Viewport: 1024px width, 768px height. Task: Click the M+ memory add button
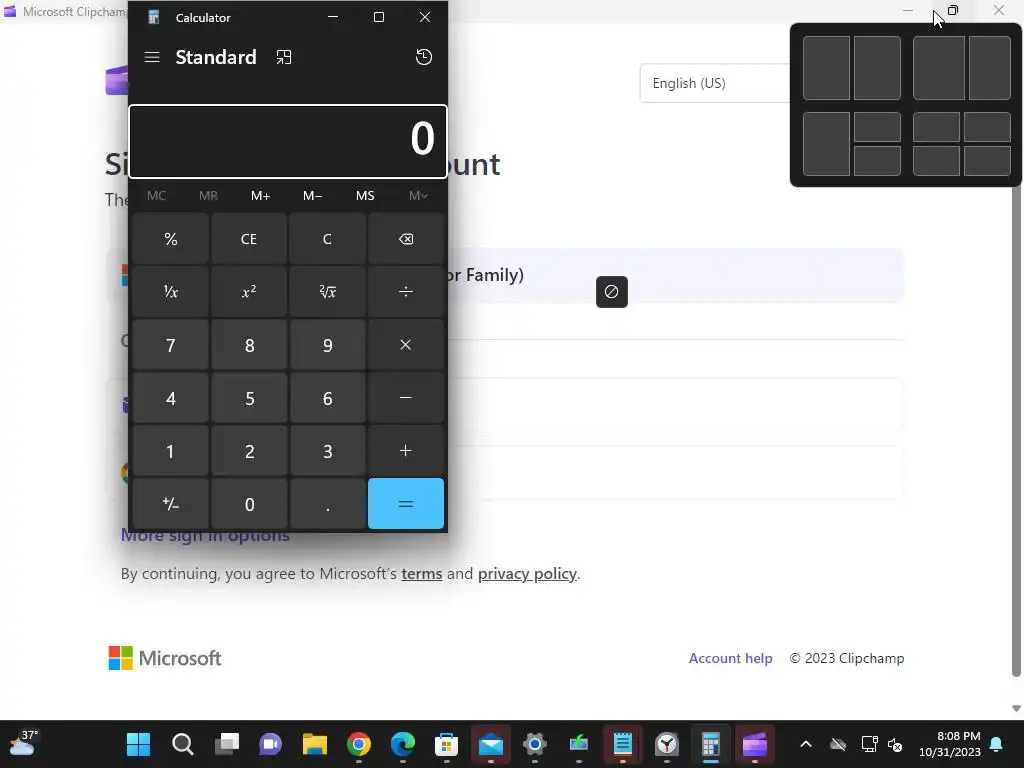(x=261, y=196)
